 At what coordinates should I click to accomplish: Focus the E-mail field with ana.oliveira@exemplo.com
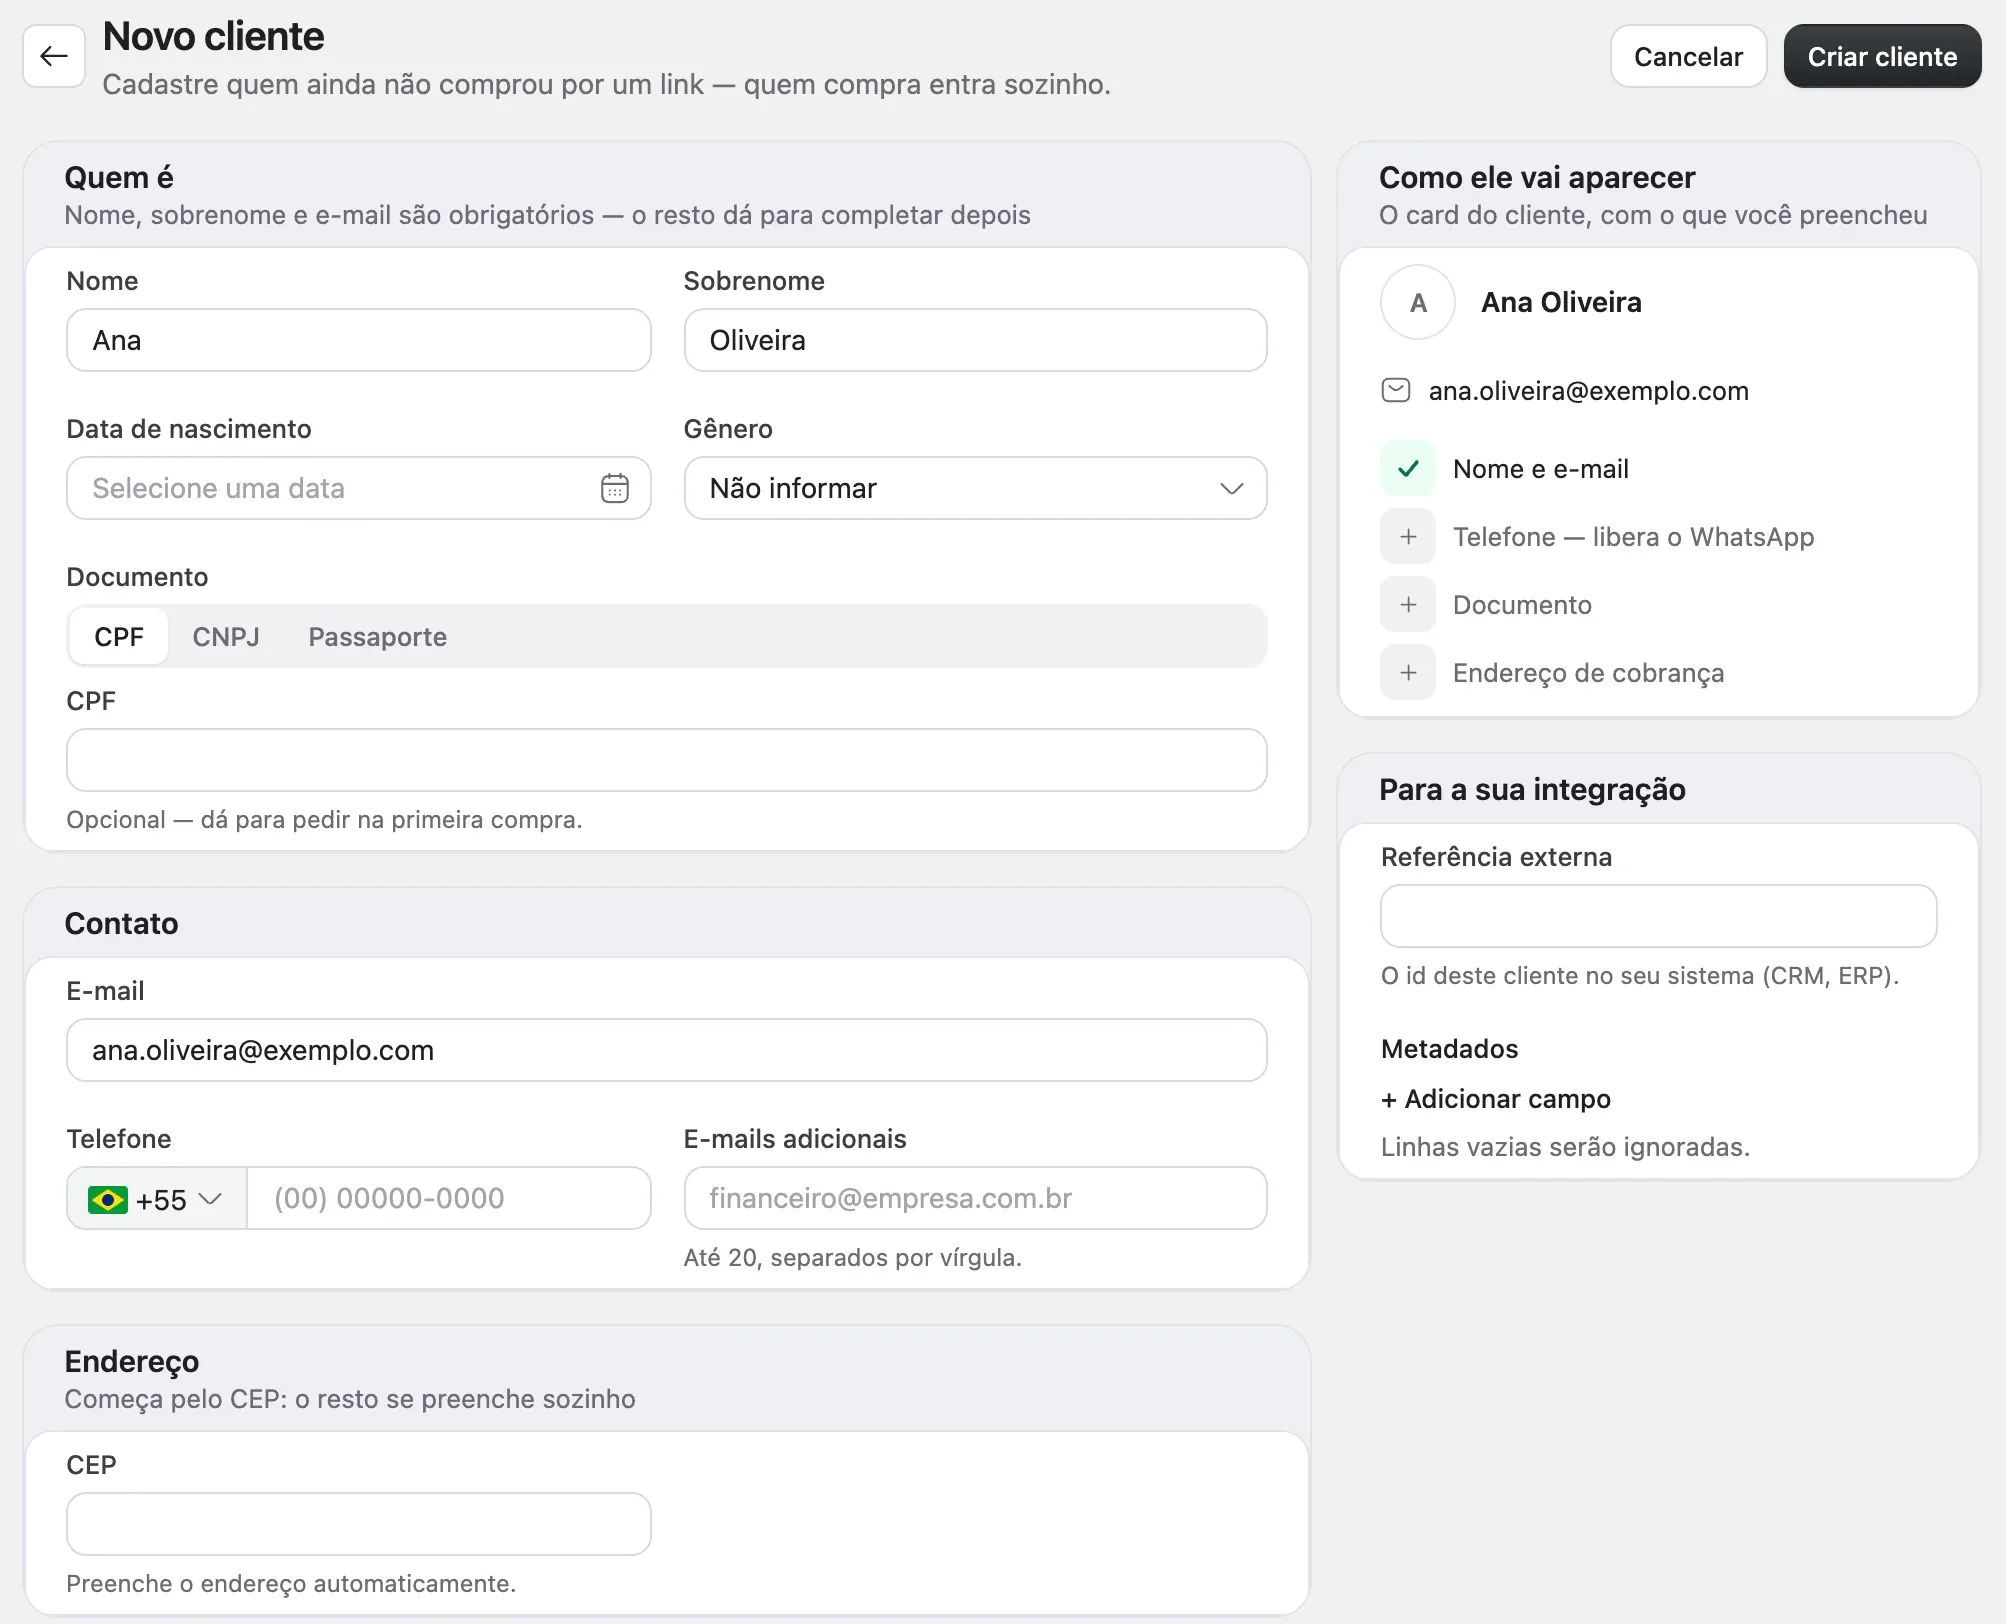pyautogui.click(x=666, y=1050)
